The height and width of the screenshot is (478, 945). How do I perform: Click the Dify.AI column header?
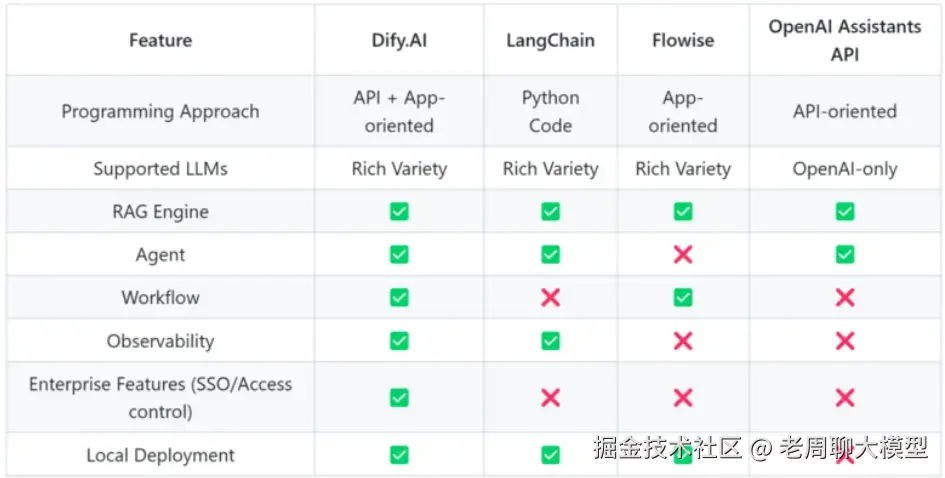(398, 41)
